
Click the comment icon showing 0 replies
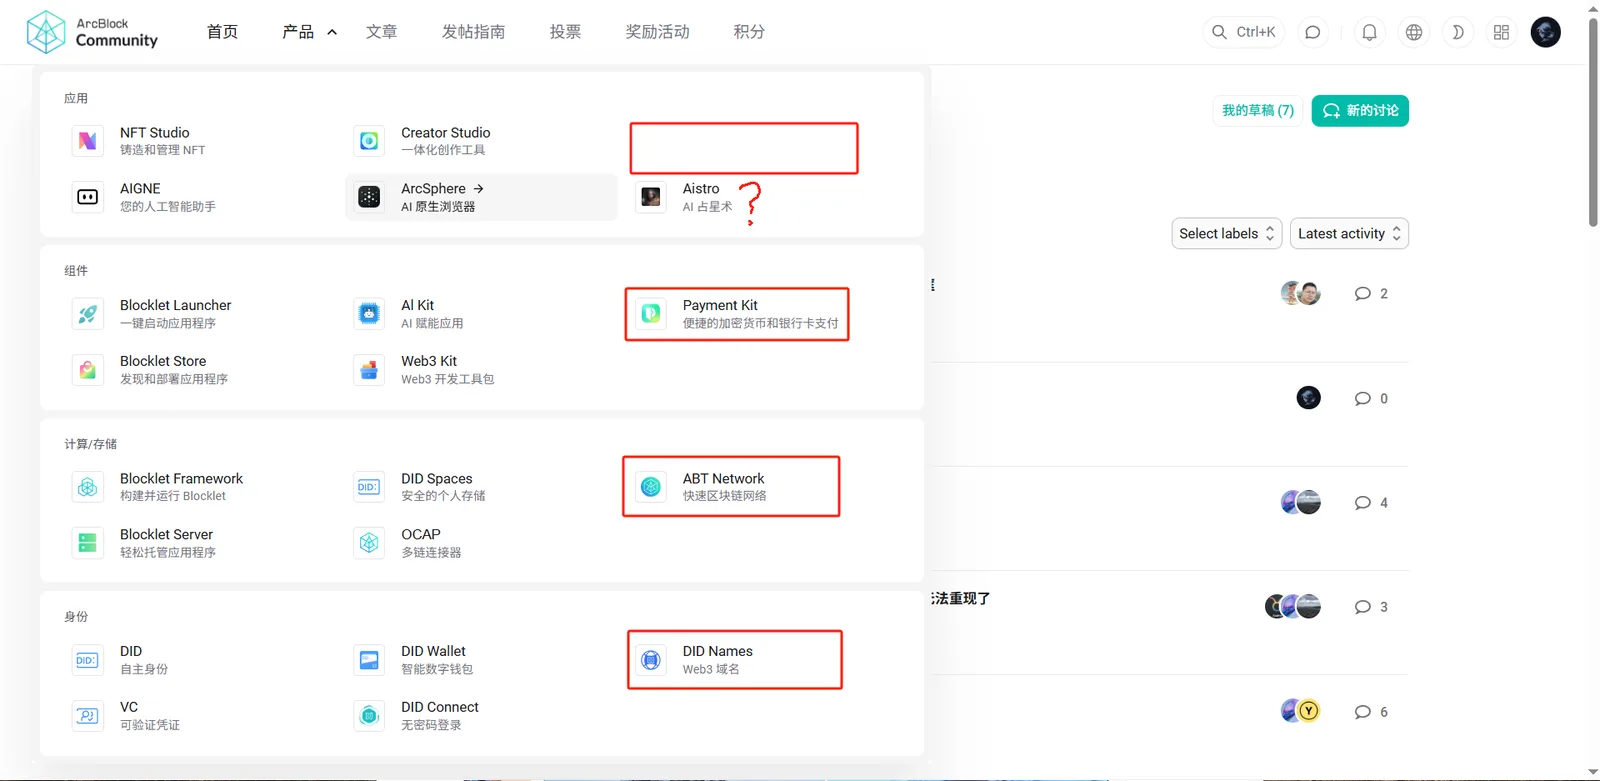pos(1362,399)
